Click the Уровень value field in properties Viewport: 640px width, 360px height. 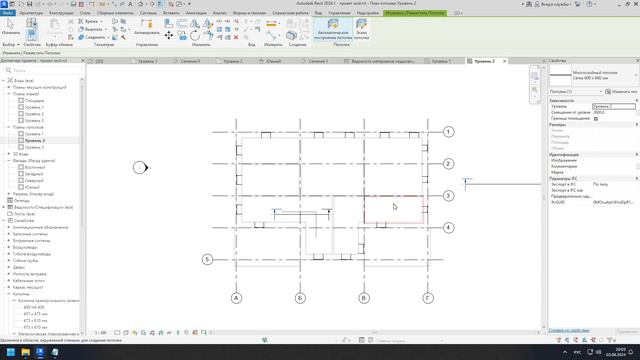pyautogui.click(x=614, y=107)
